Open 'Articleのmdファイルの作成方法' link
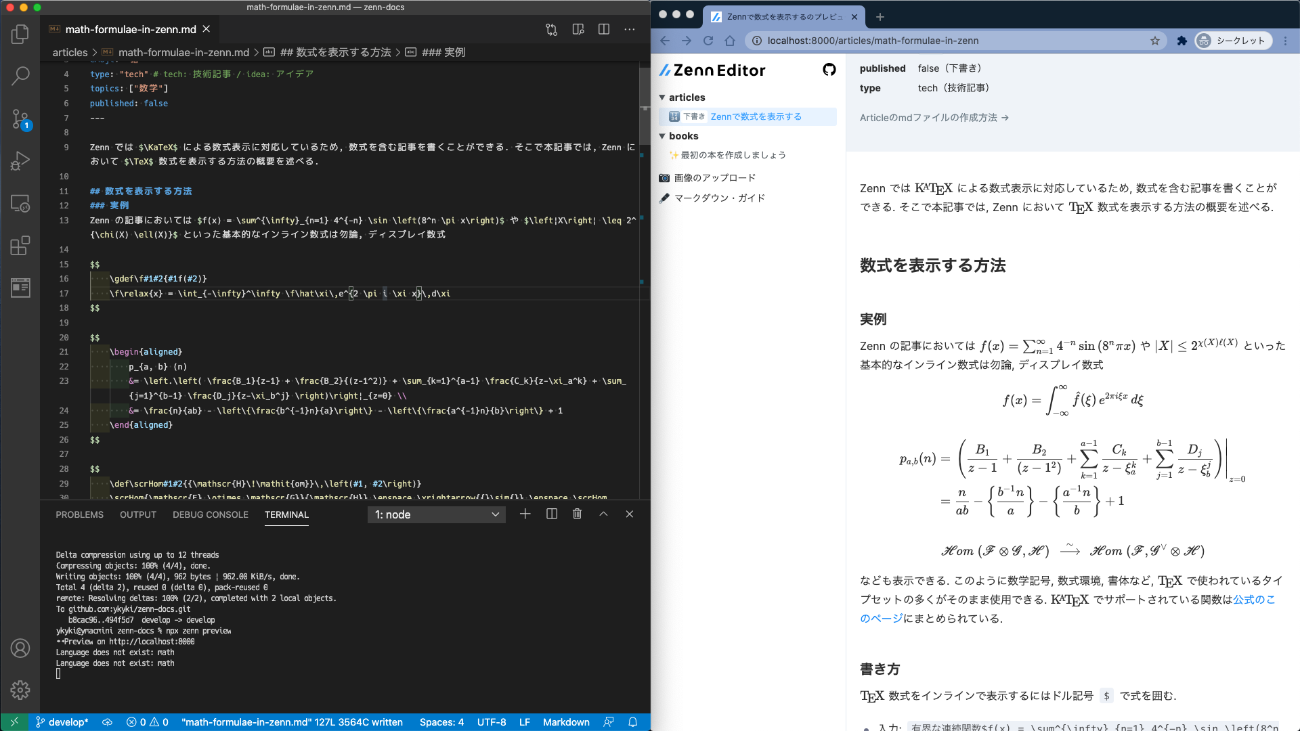 click(934, 117)
